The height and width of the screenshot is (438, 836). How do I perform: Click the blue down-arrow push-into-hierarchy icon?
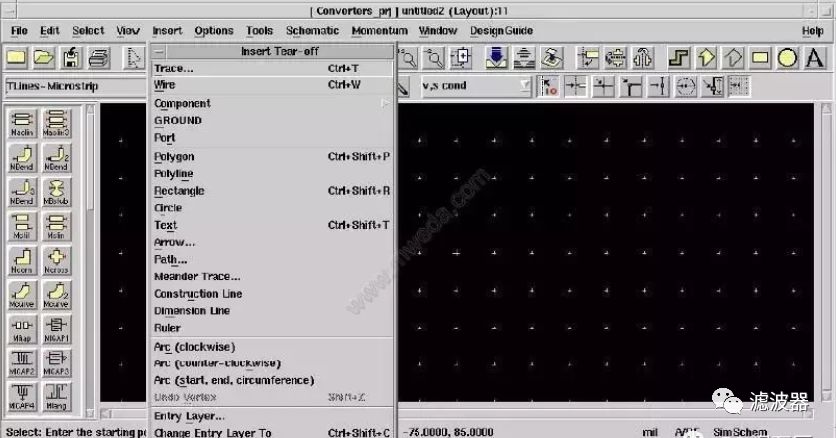coord(496,58)
